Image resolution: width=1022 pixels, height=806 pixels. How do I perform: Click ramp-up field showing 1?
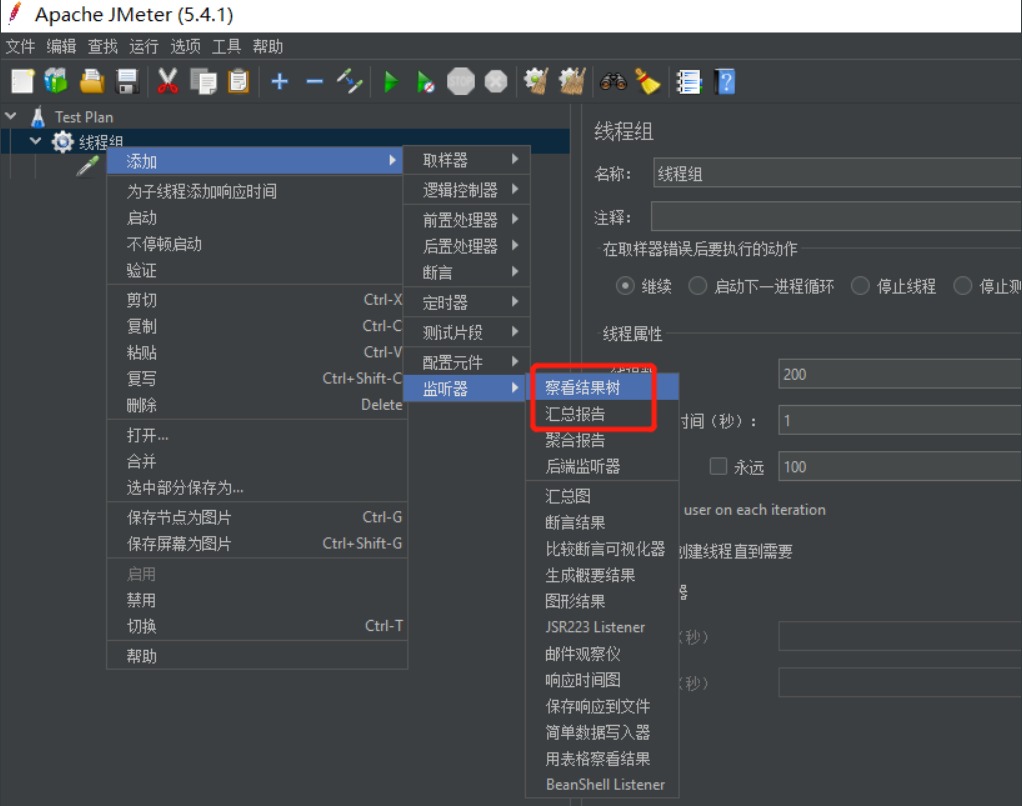coord(900,420)
